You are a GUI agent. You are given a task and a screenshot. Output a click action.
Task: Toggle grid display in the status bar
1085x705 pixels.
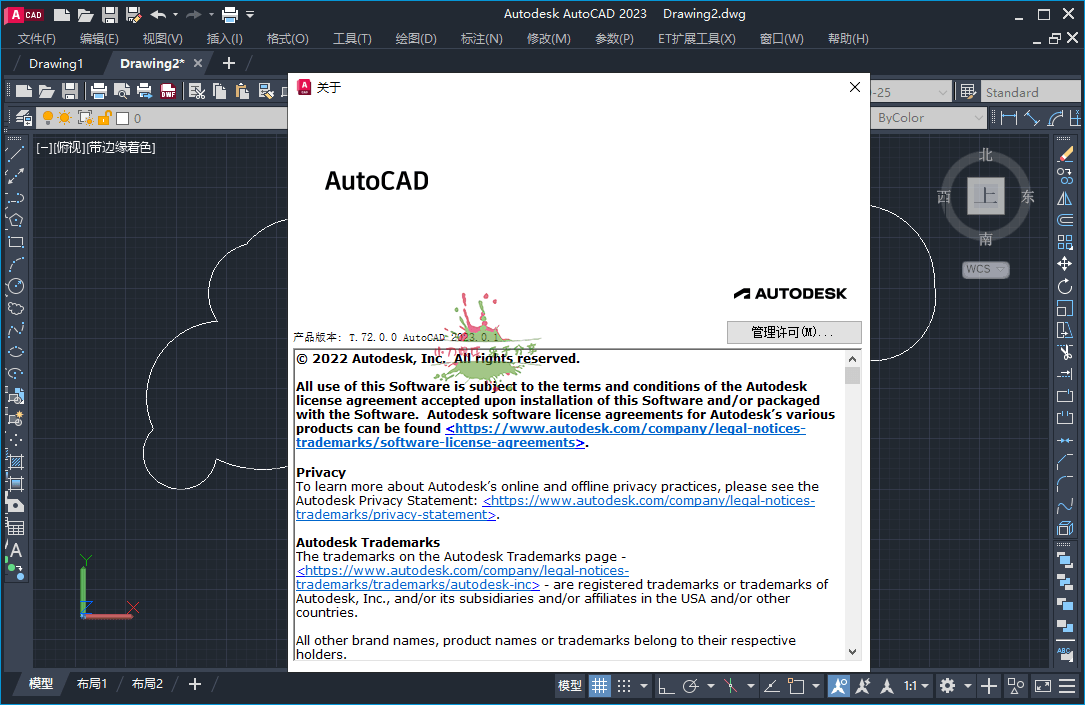pos(599,686)
